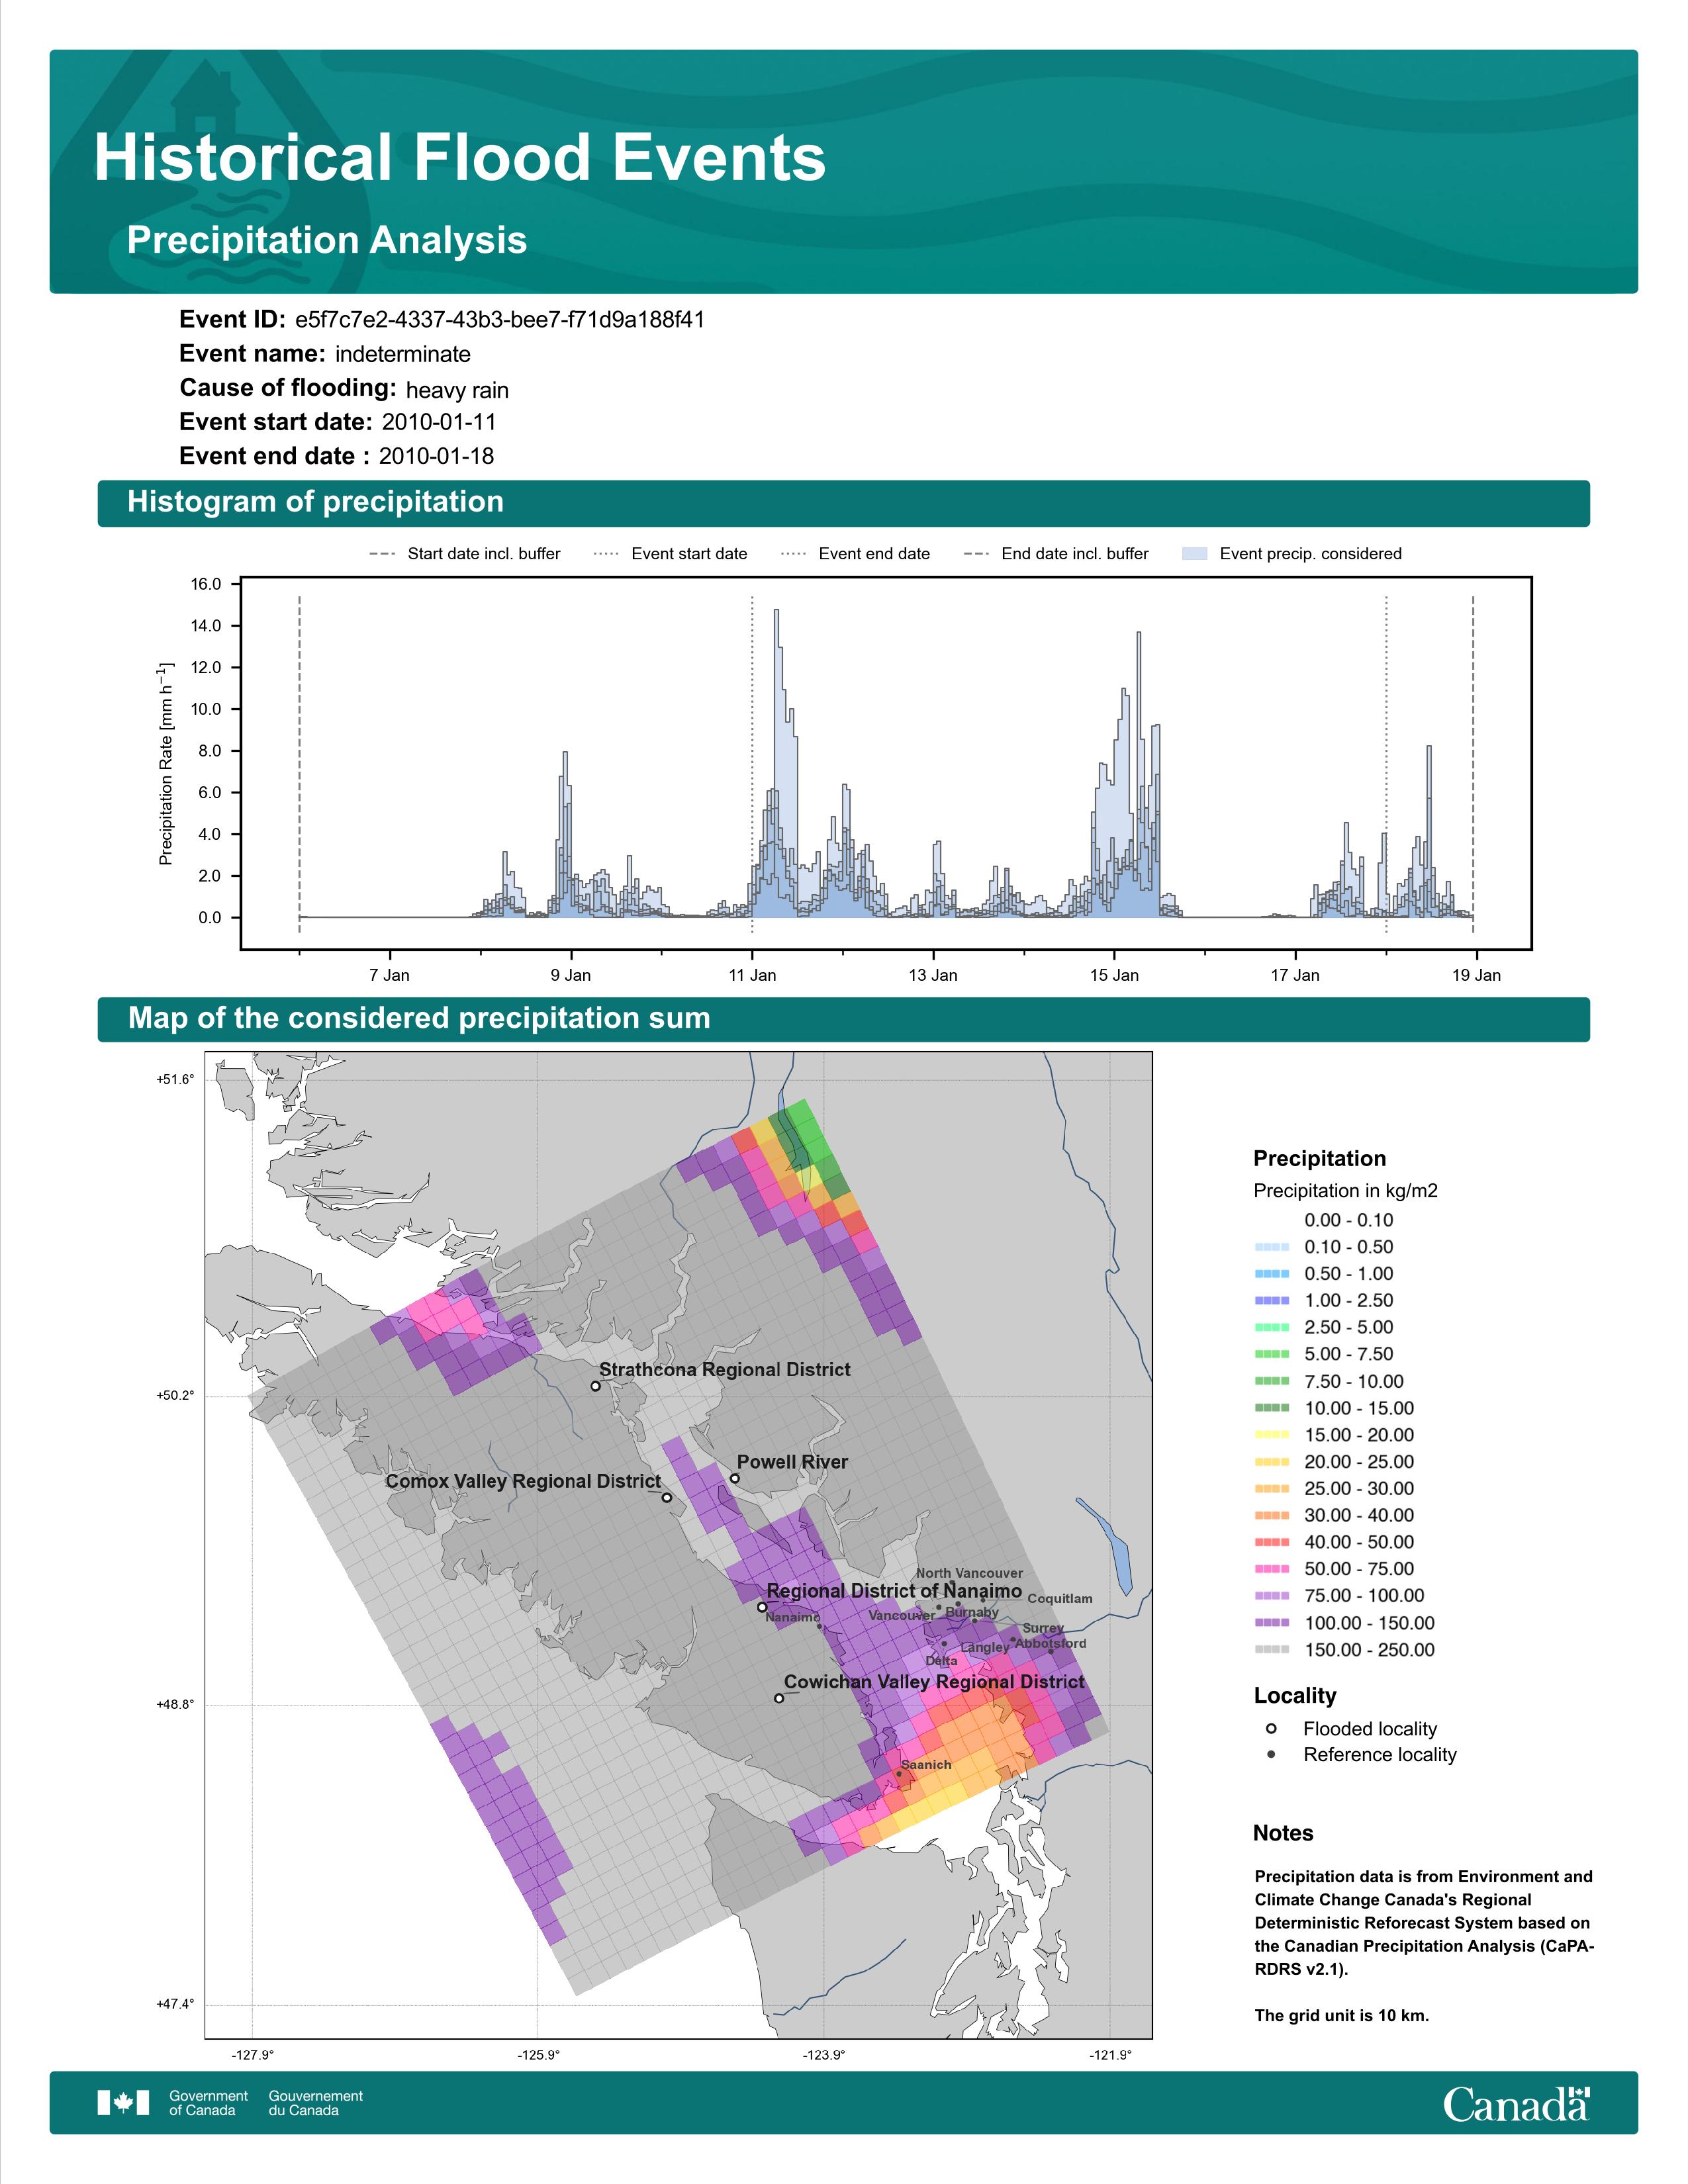Click the Vancouver map label
Viewport: 1688px width, 2184px height.
coord(901,1615)
